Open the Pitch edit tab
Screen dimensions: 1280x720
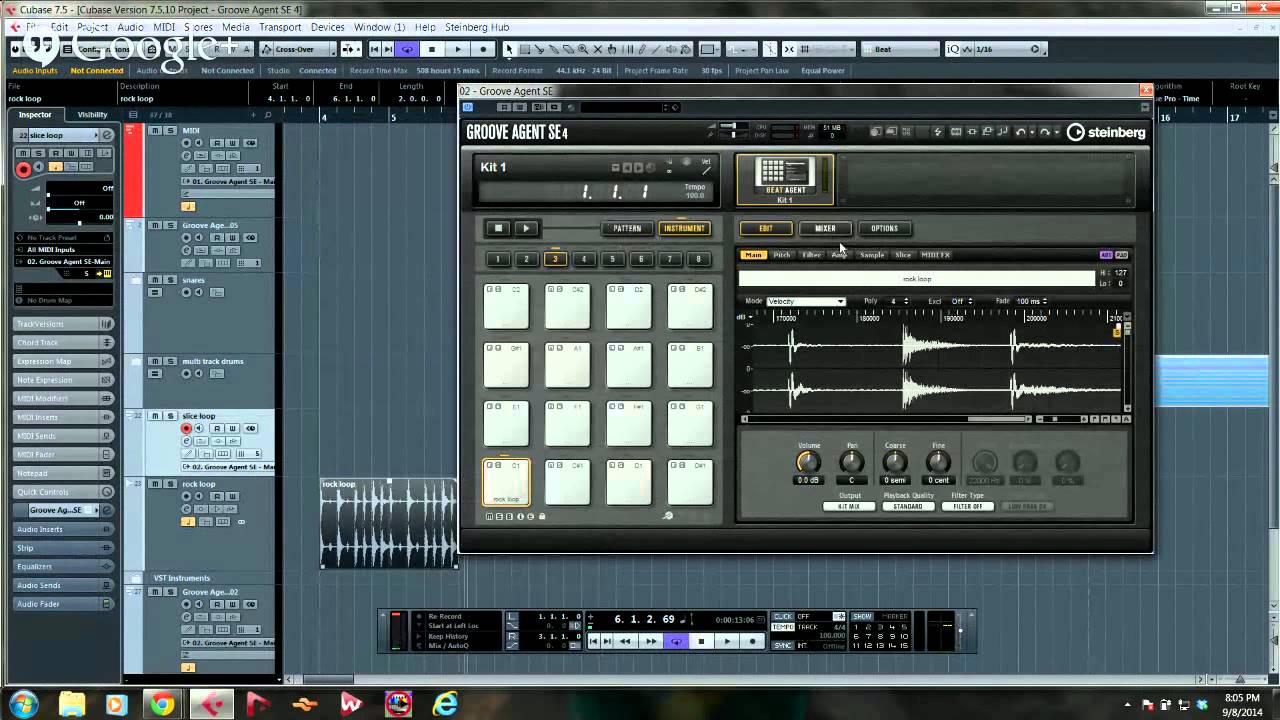pyautogui.click(x=782, y=255)
